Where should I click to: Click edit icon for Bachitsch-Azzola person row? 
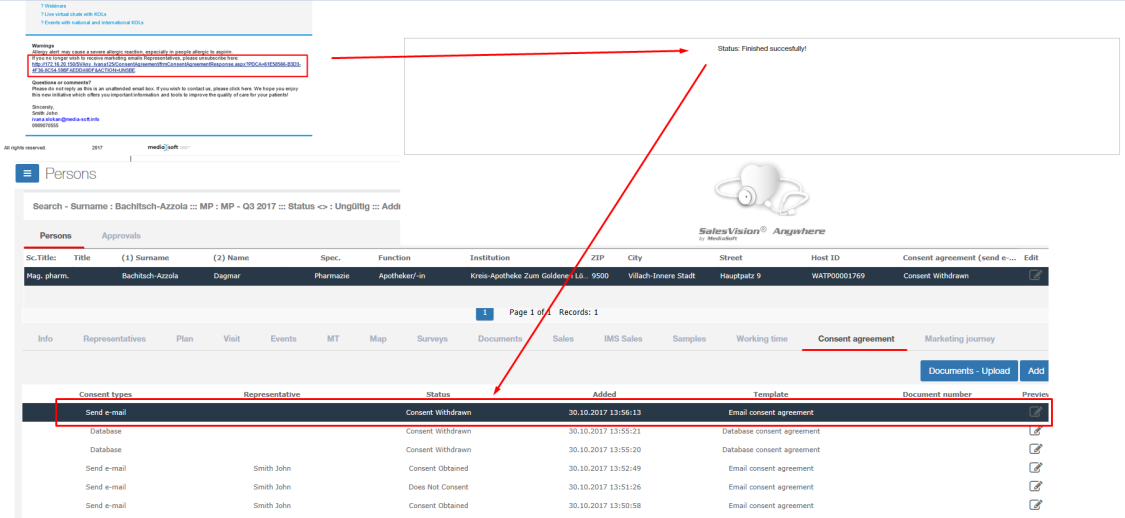[x=1035, y=275]
